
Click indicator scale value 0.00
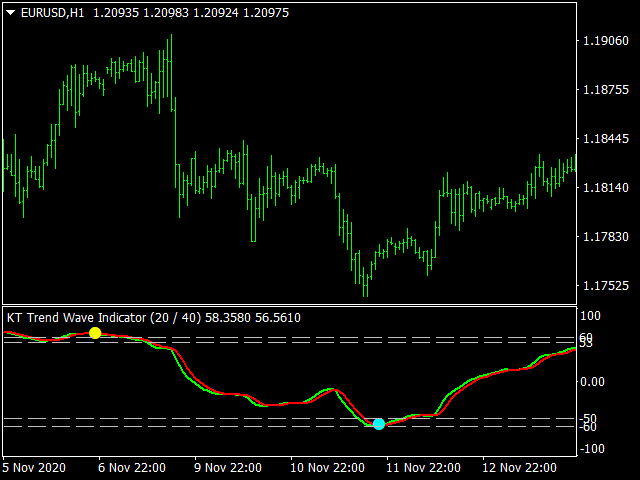click(592, 382)
